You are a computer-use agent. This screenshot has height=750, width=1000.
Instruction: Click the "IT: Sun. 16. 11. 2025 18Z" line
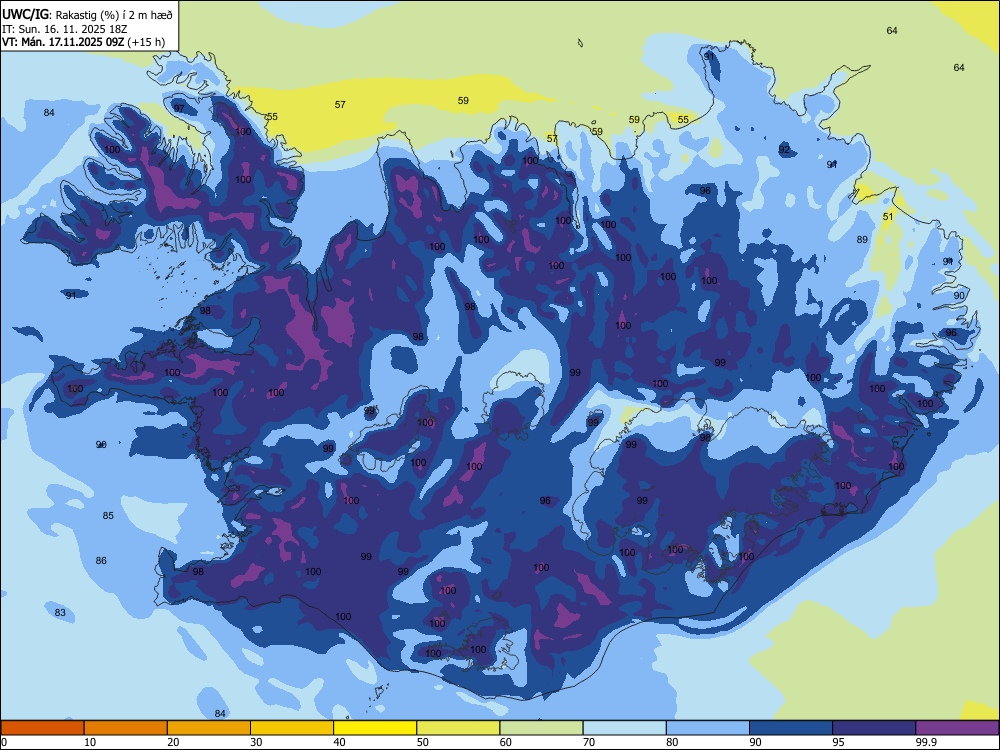[64, 29]
